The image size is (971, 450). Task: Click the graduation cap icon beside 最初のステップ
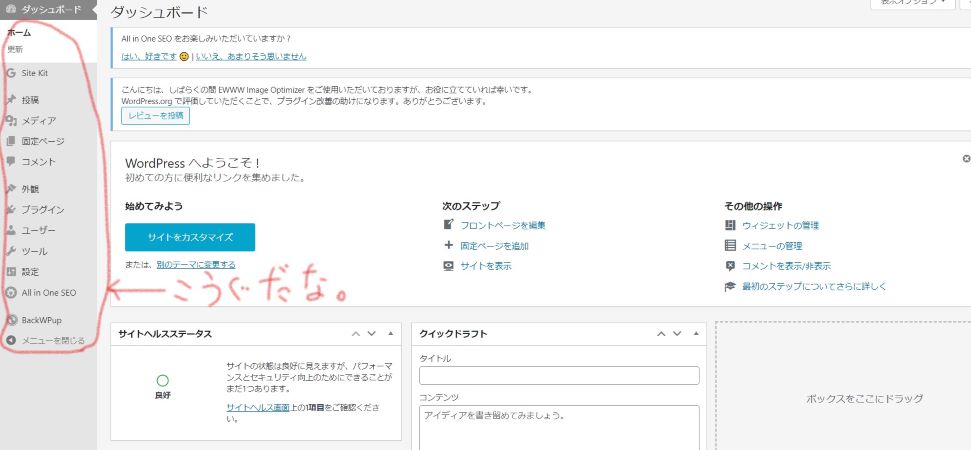tap(730, 287)
